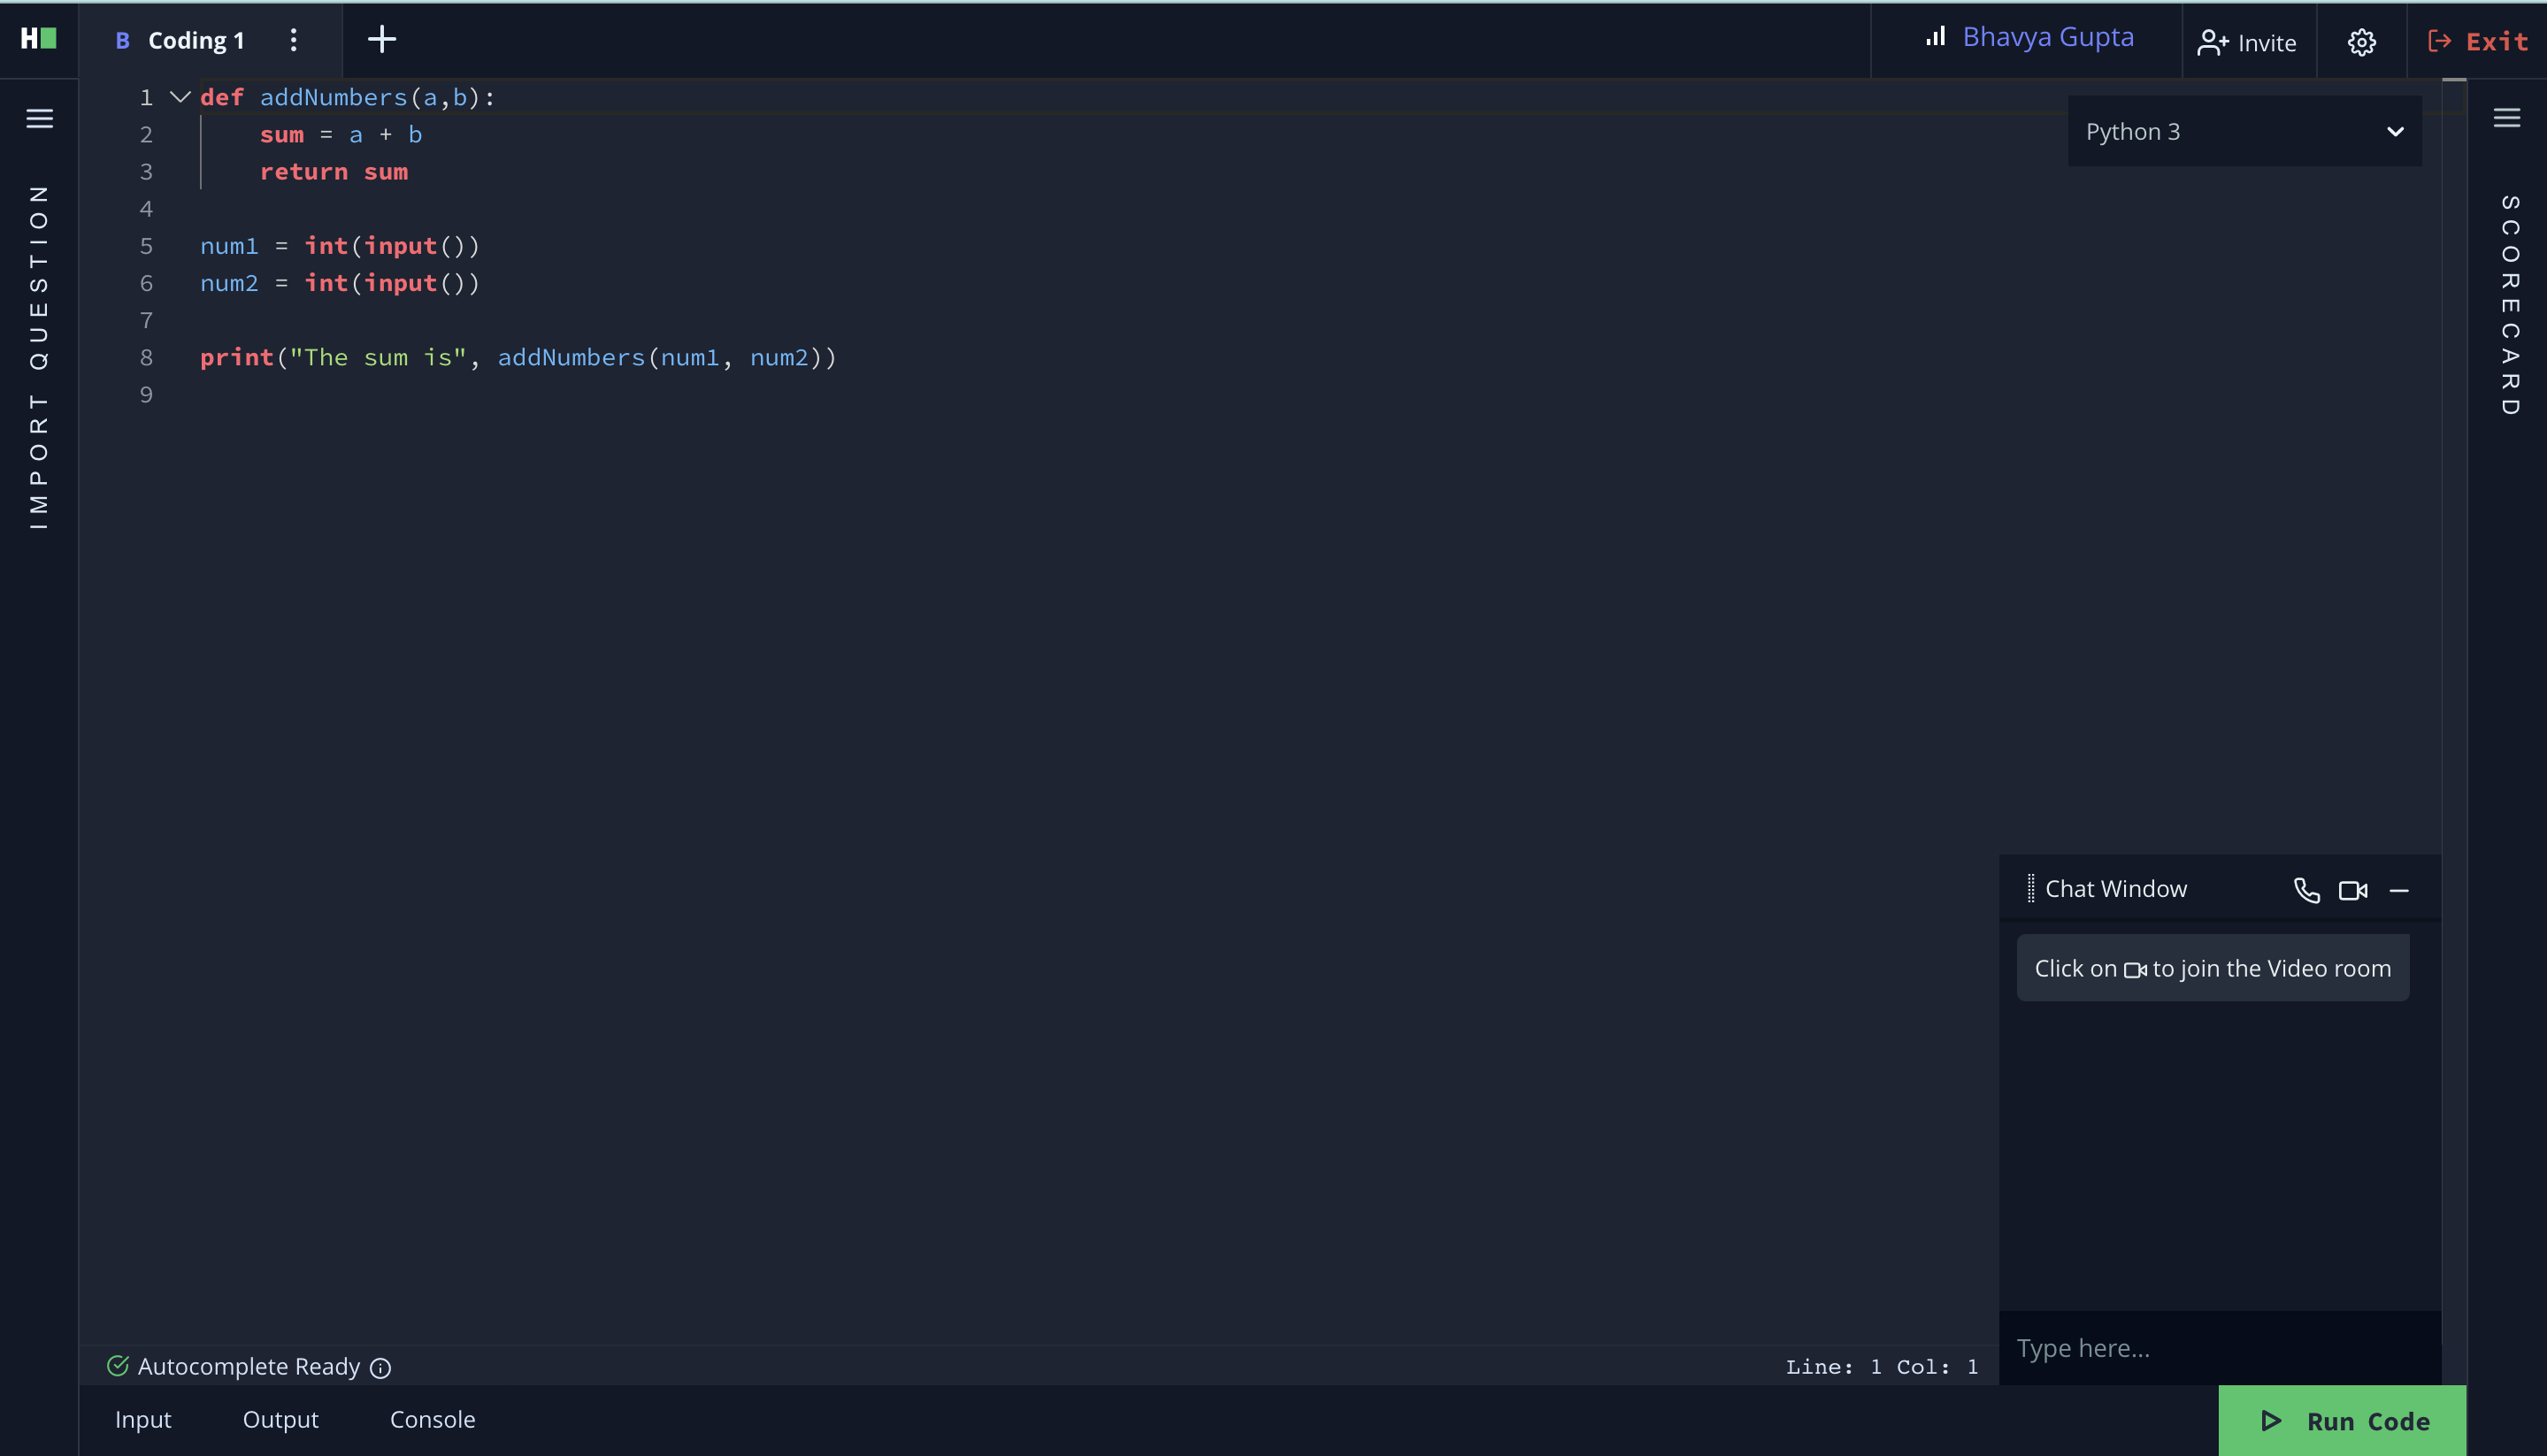Open the Python 3 language dropdown
The height and width of the screenshot is (1456, 2547).
pos(2244,132)
